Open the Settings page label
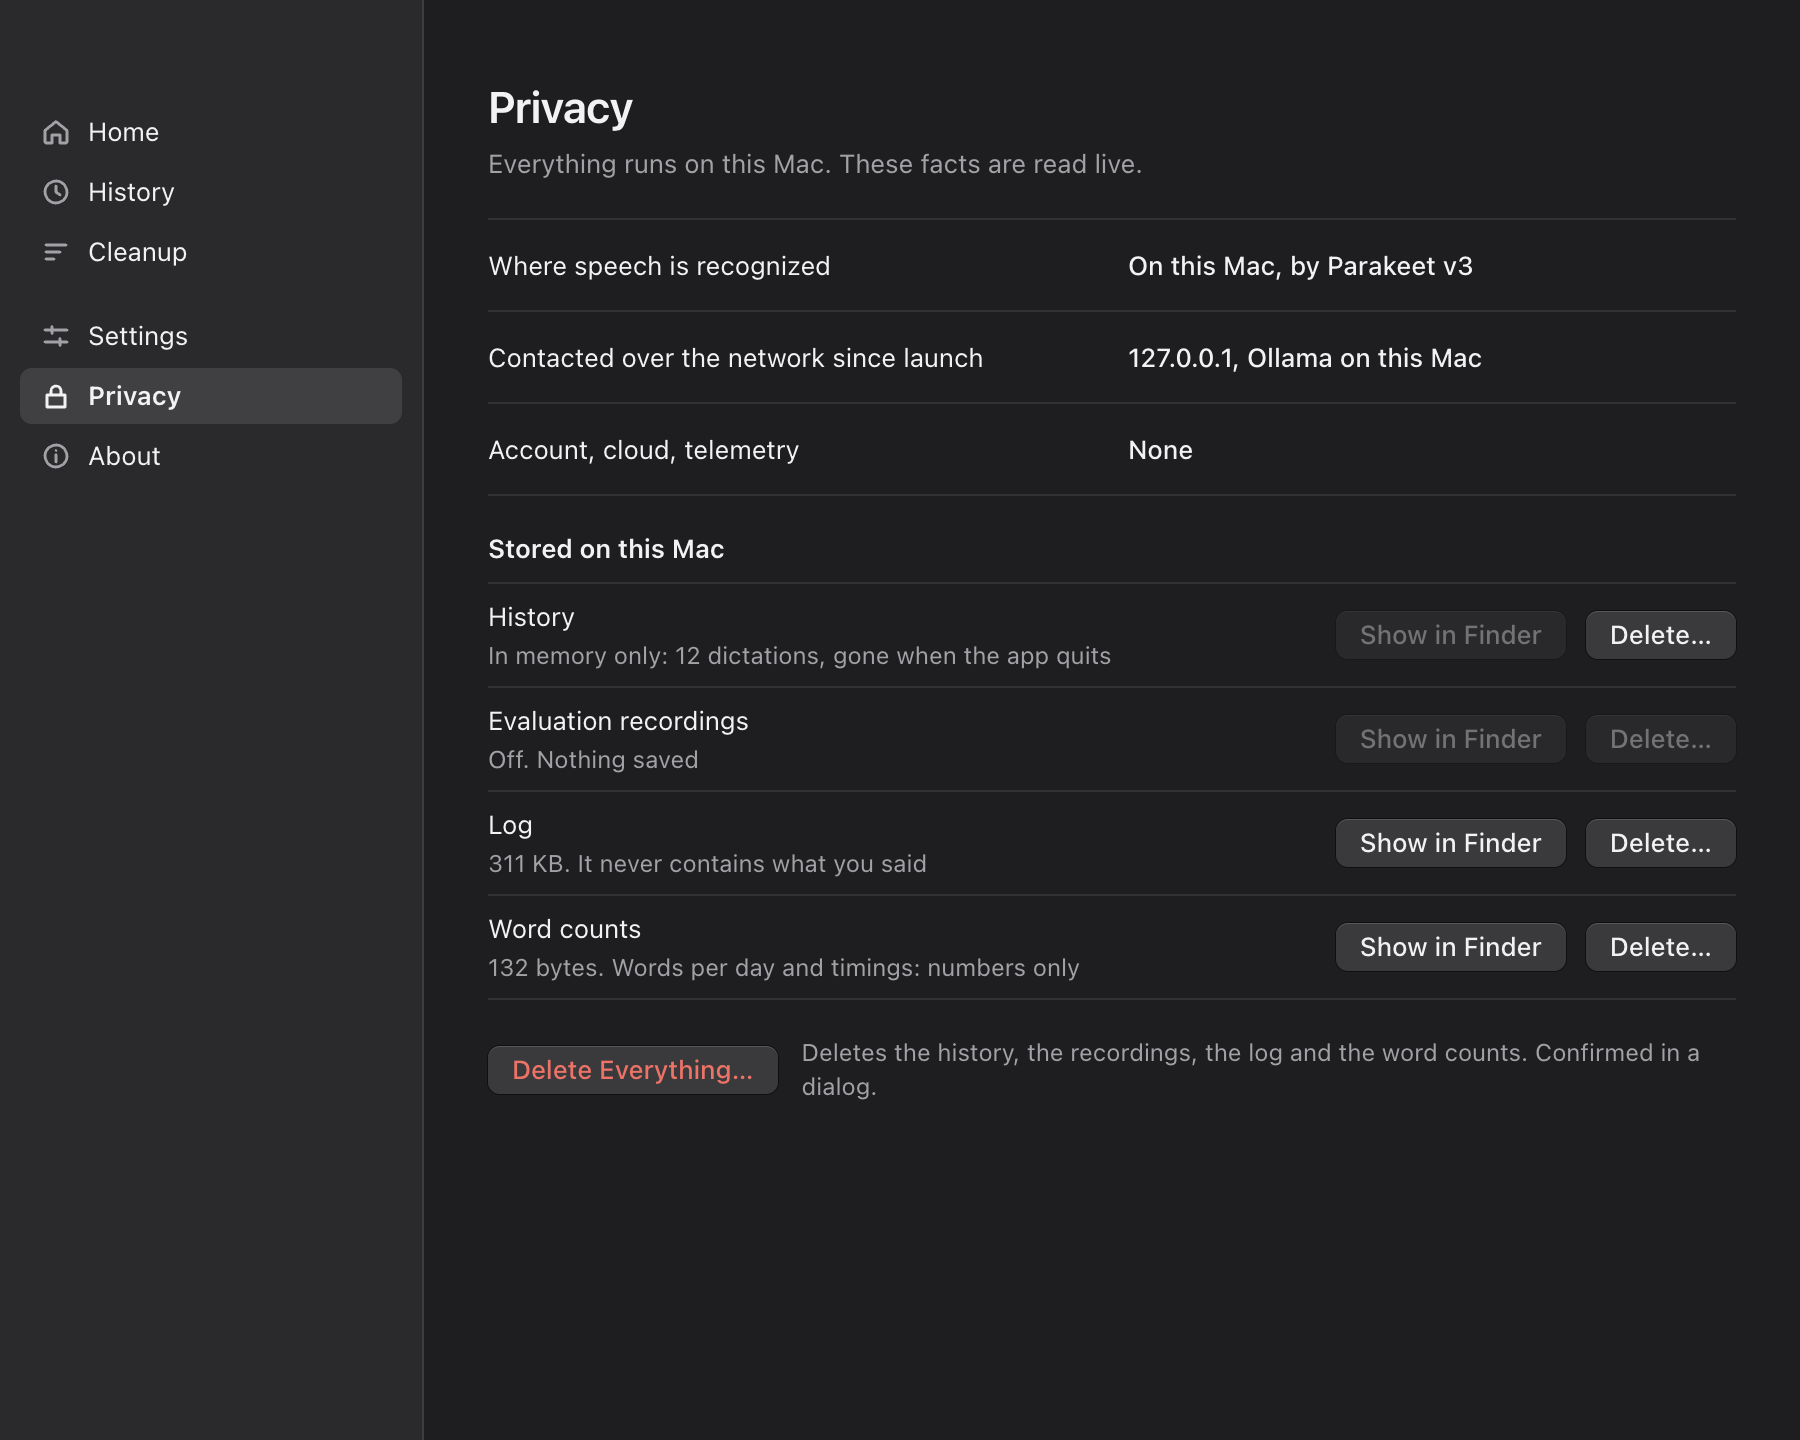The width and height of the screenshot is (1800, 1440). click(138, 336)
